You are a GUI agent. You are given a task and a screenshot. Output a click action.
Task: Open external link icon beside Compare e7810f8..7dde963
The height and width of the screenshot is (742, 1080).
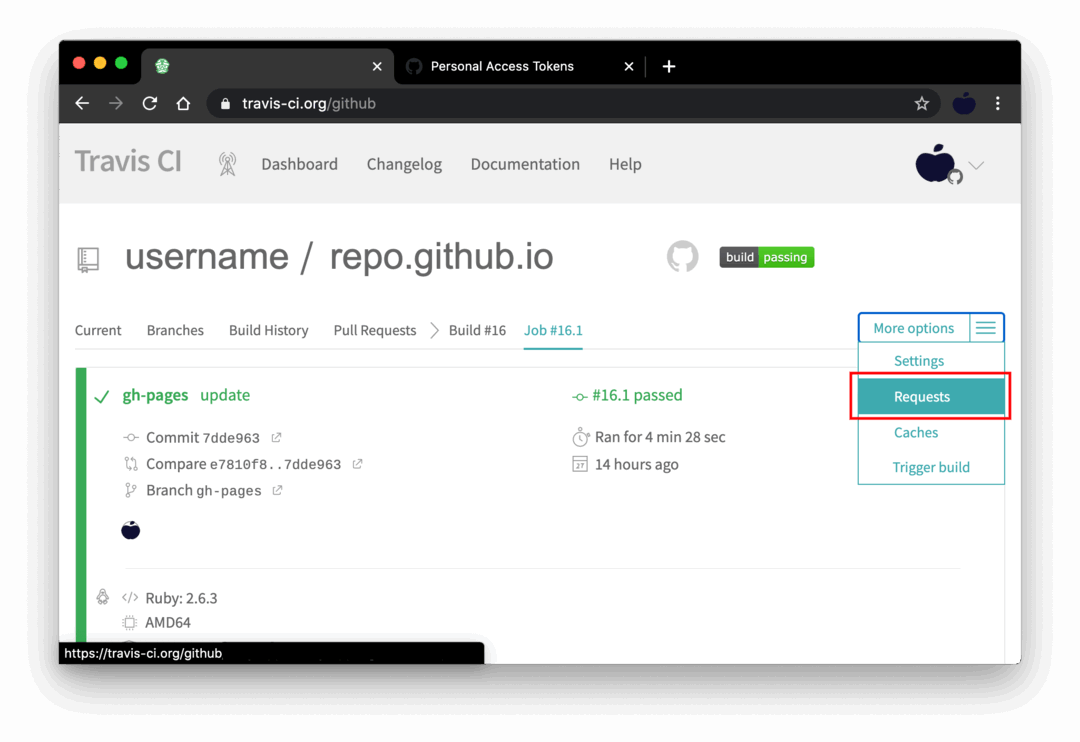pos(357,464)
